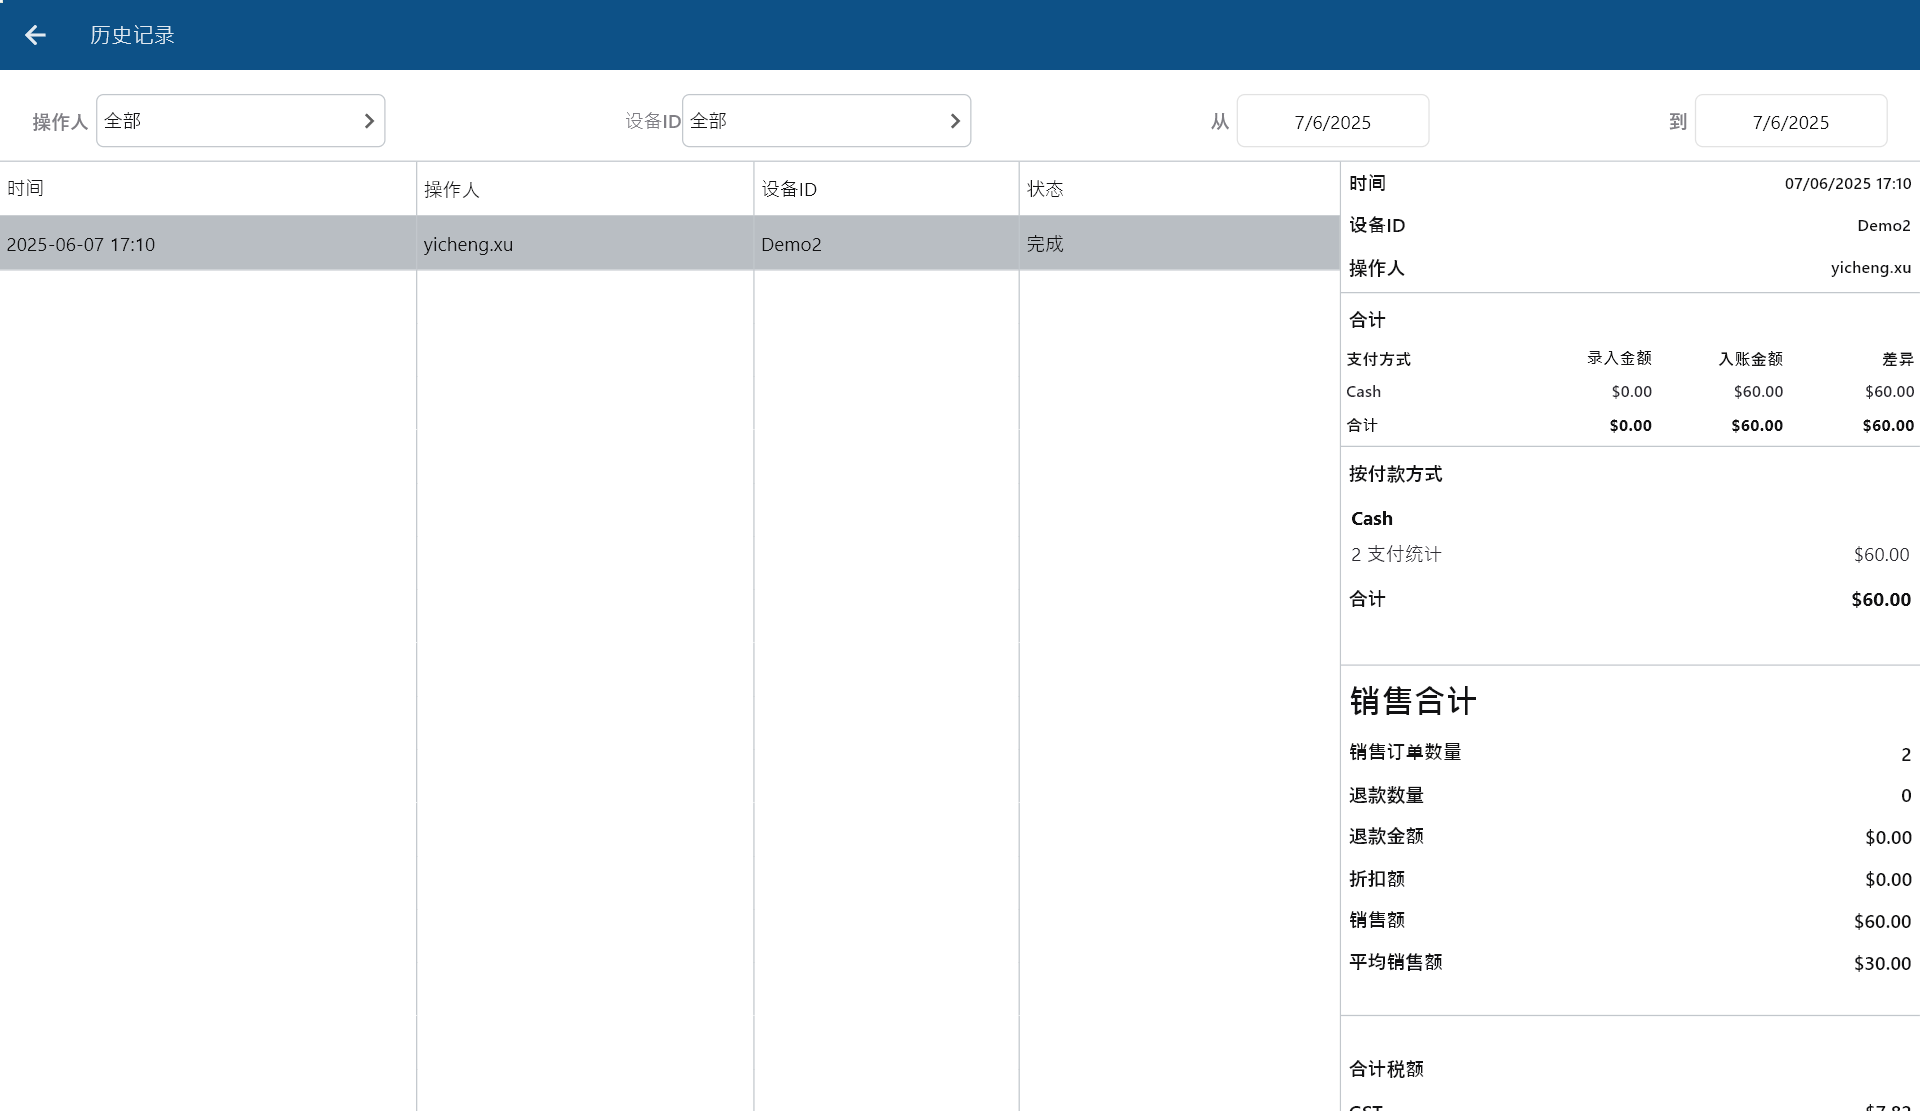
Task: Open the 操作人 dropdown showing 全部
Action: pyautogui.click(x=240, y=121)
